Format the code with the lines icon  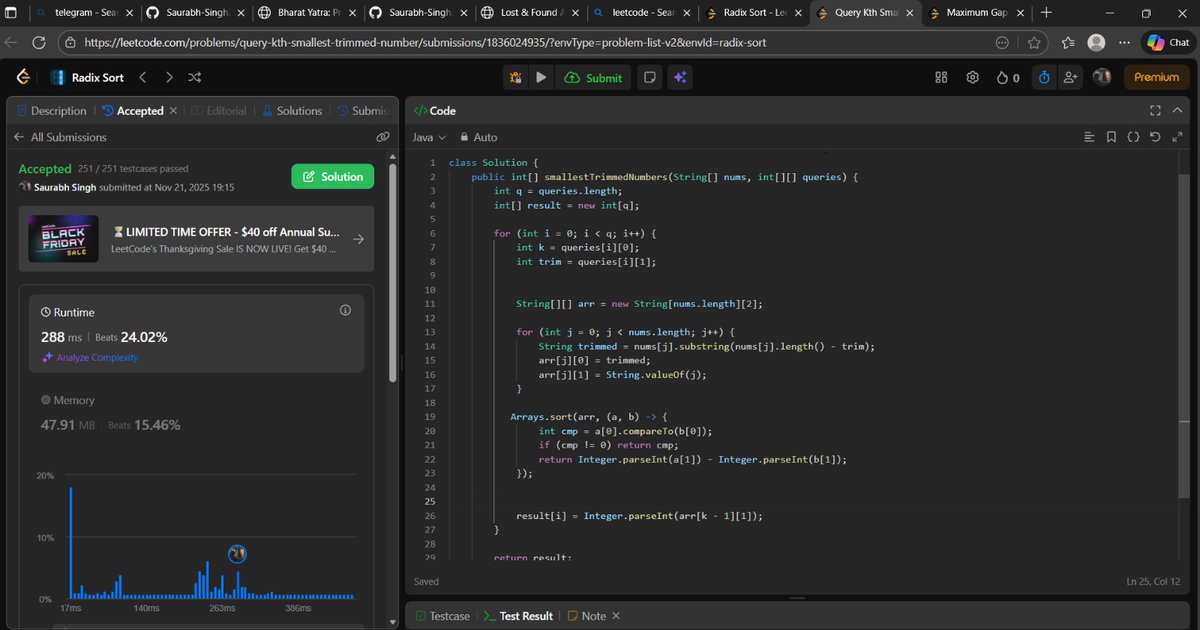(x=1090, y=137)
